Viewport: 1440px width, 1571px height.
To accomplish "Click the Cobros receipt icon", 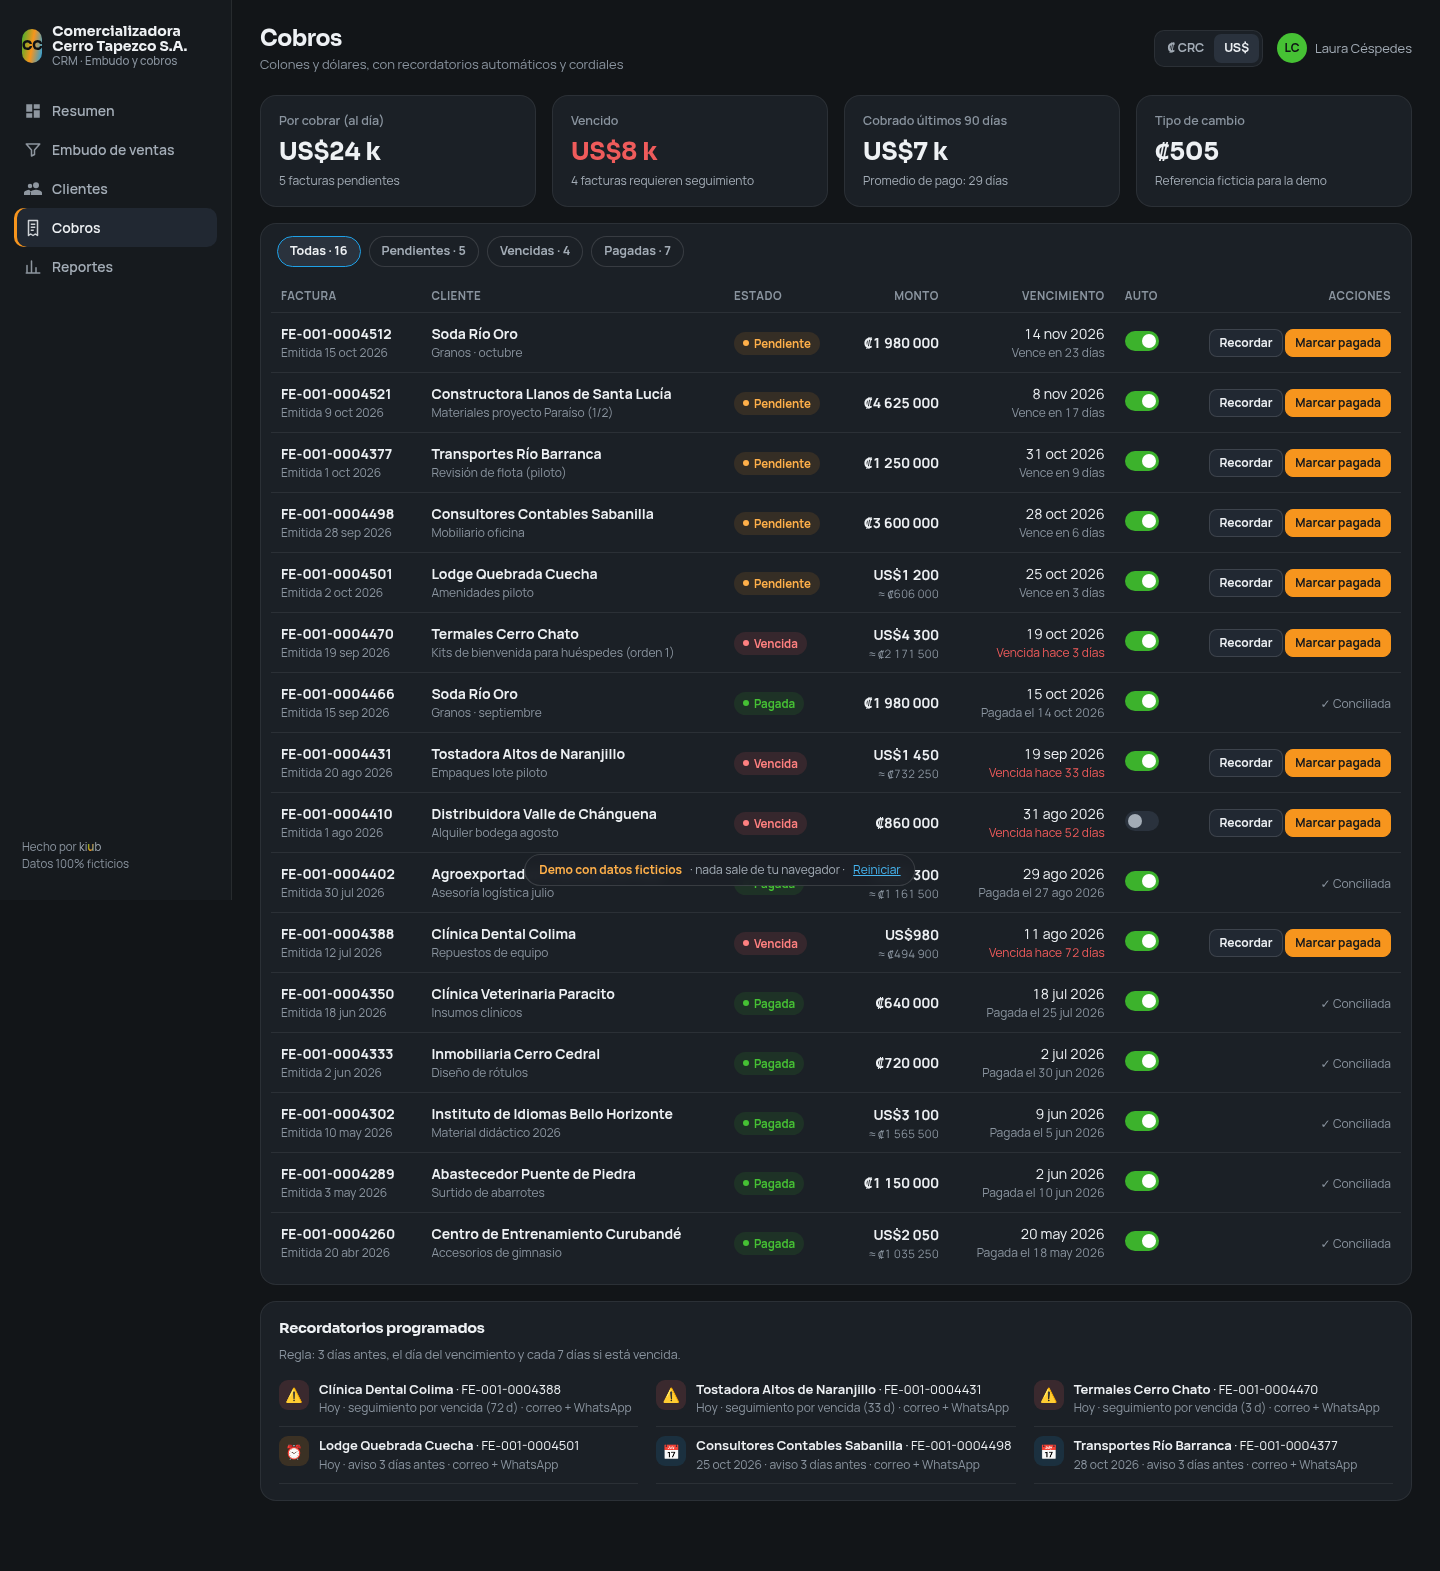I will [33, 228].
